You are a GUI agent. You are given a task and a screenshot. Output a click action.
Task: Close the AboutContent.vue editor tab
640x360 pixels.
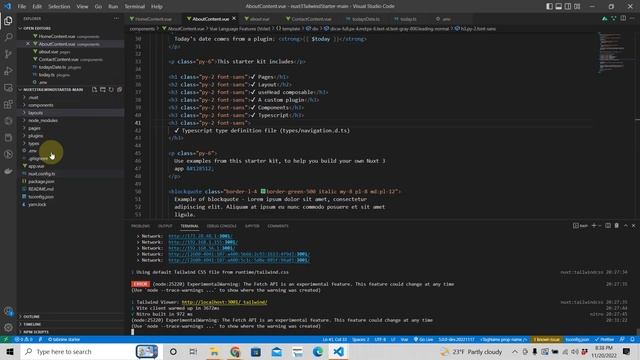pyautogui.click(x=234, y=18)
